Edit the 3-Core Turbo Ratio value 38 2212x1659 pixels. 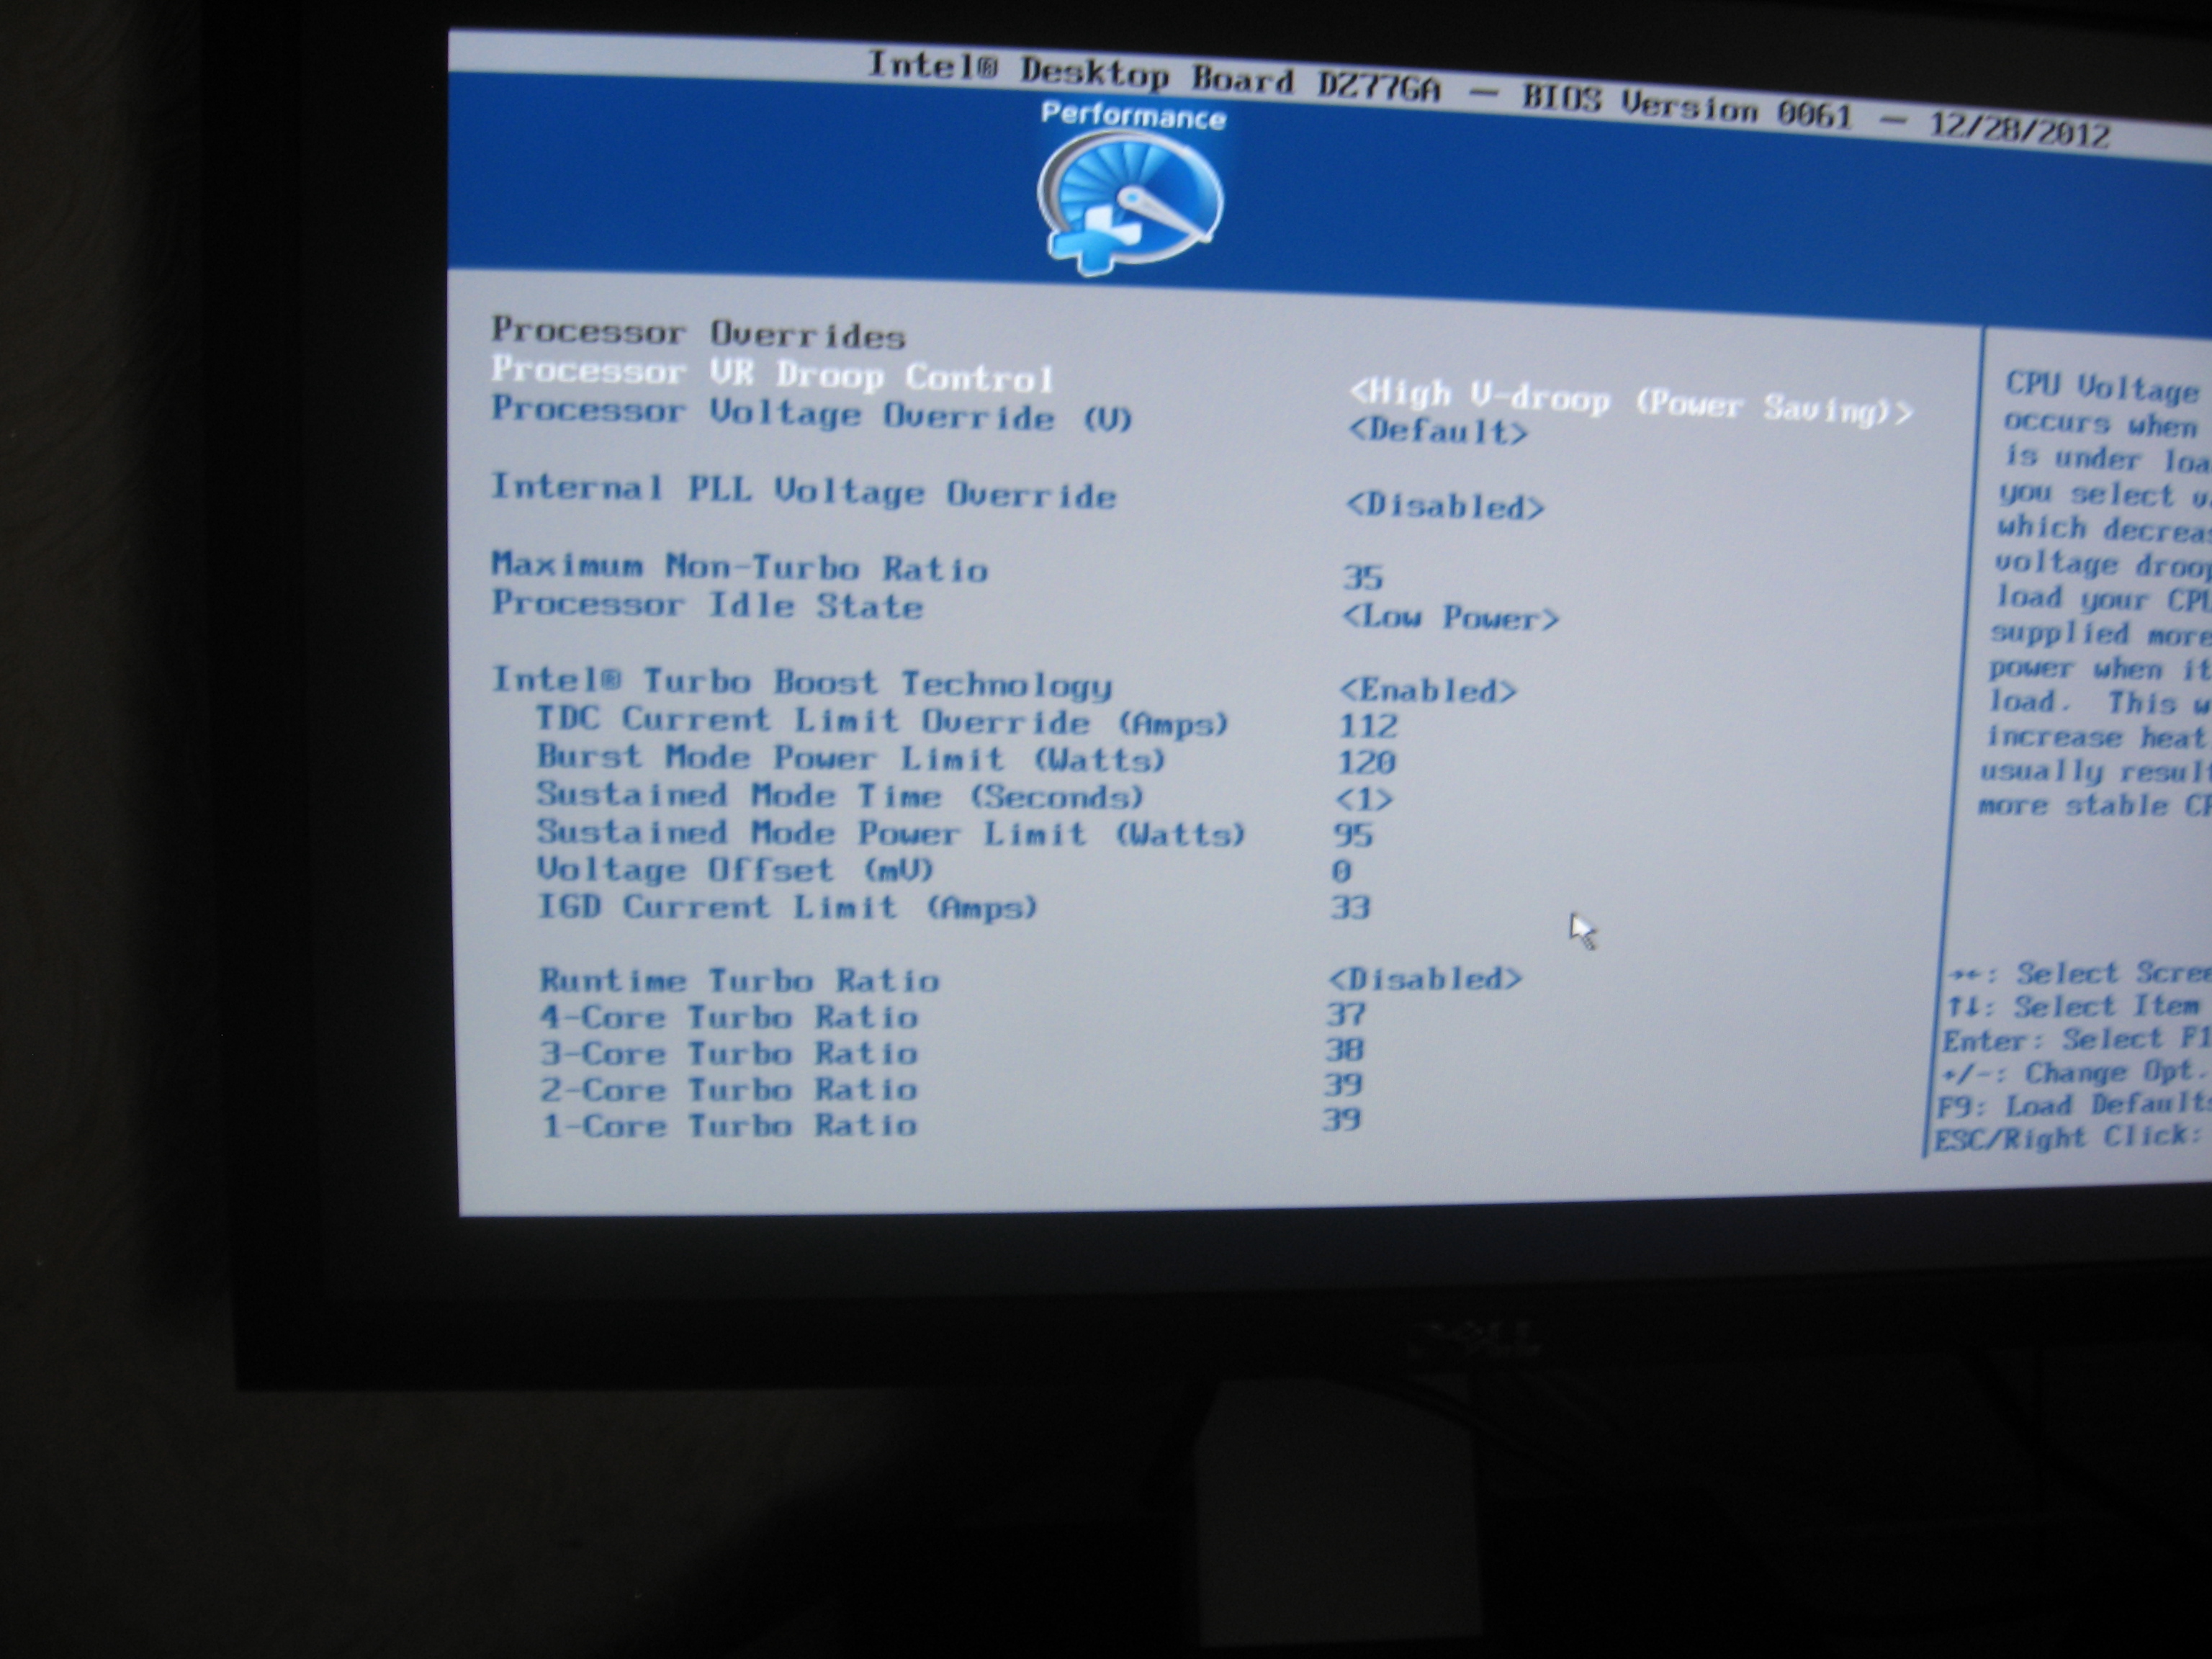pos(1344,1049)
